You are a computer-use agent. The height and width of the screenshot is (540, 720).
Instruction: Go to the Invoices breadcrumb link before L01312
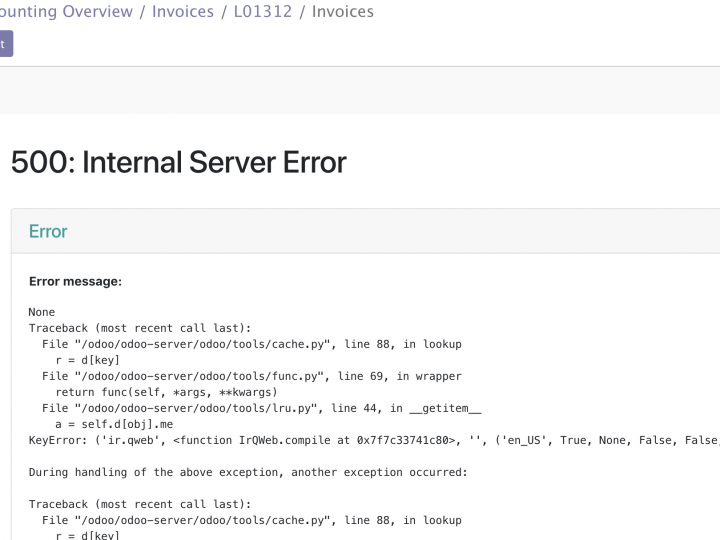[x=183, y=12]
